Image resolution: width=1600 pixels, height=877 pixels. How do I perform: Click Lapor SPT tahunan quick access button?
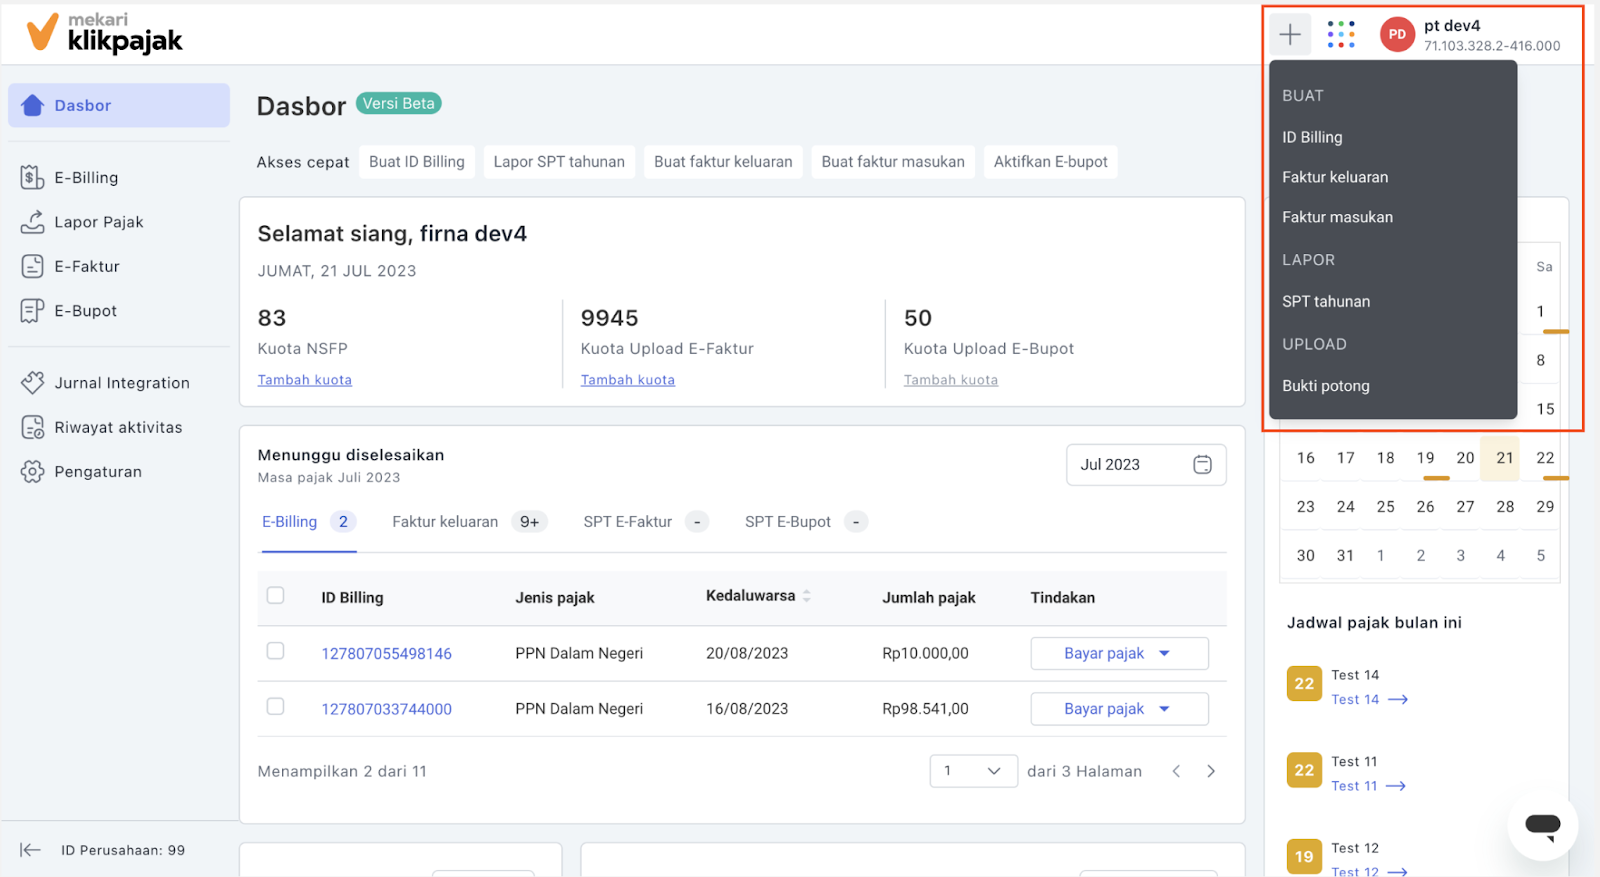[x=559, y=162]
